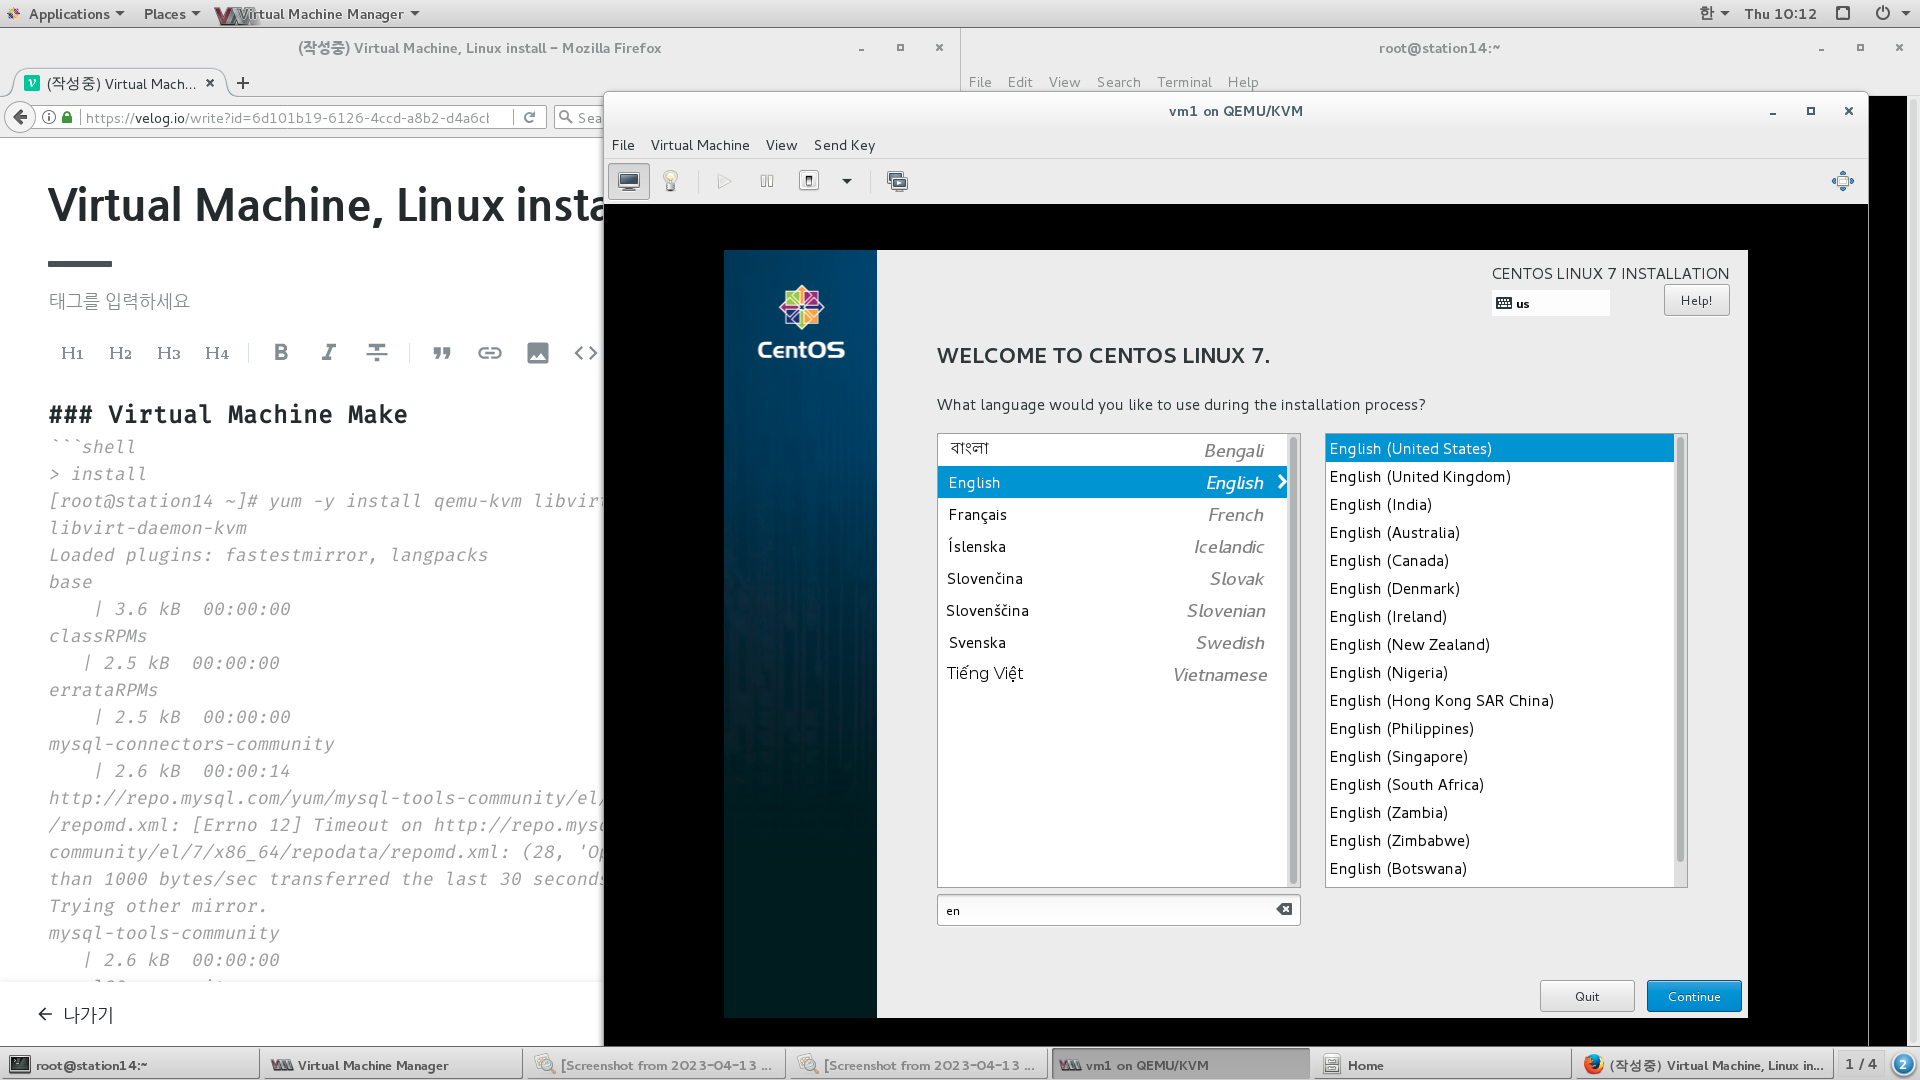Open the Send Key menu

(844, 145)
